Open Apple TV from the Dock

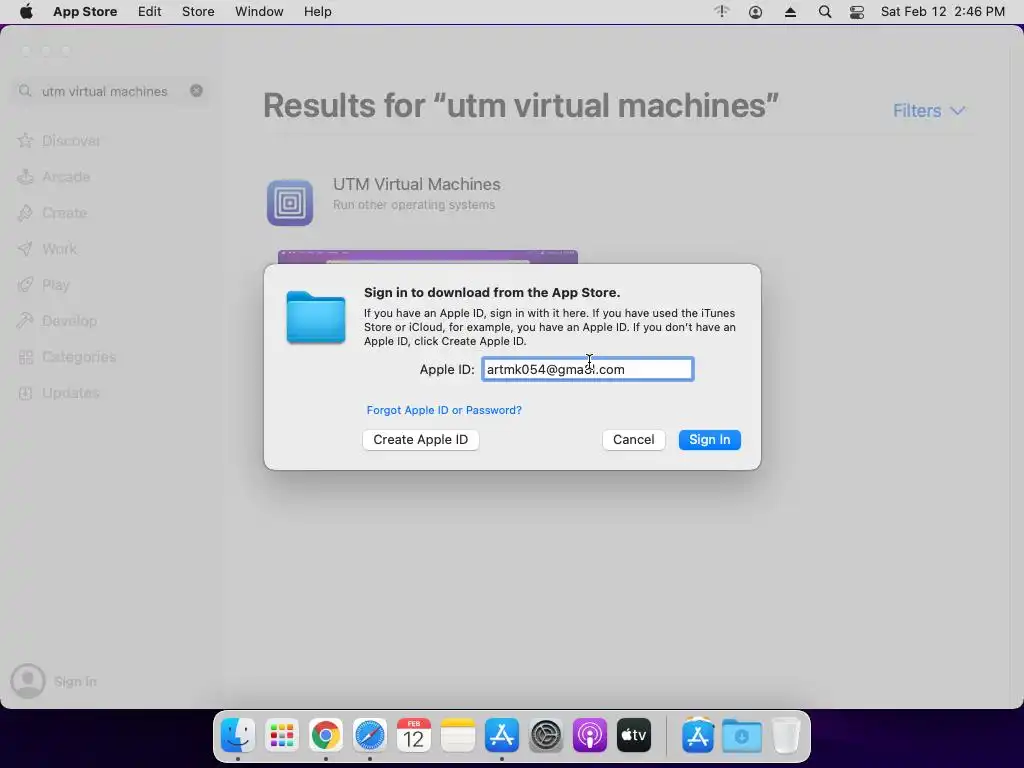coord(633,735)
